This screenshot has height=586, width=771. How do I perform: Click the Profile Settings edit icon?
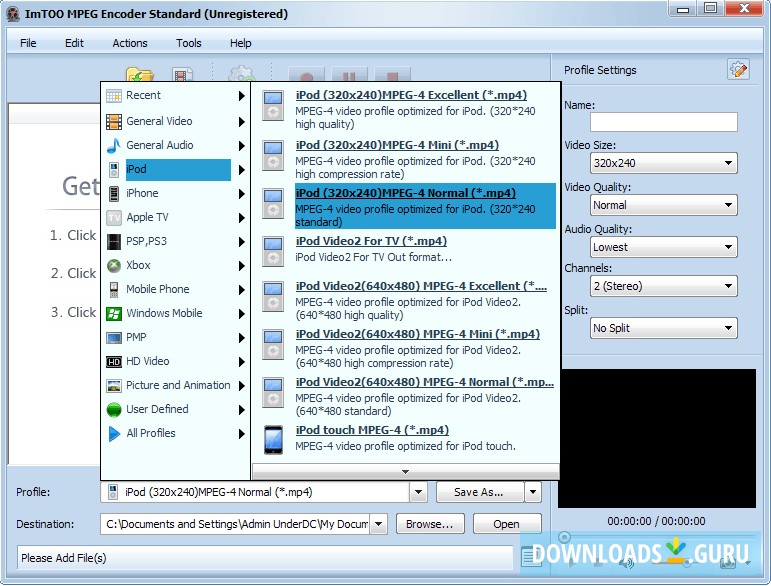click(x=738, y=70)
